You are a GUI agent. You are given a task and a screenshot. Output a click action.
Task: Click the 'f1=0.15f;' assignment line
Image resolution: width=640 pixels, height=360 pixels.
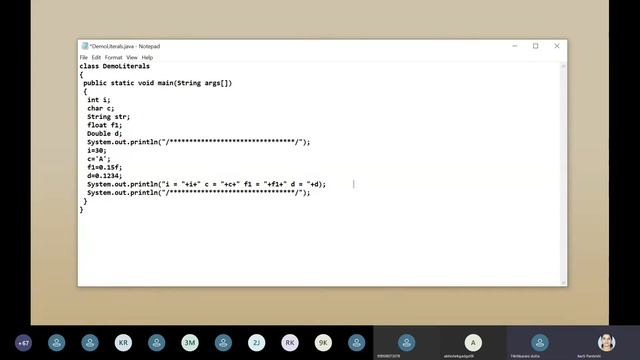(x=104, y=167)
